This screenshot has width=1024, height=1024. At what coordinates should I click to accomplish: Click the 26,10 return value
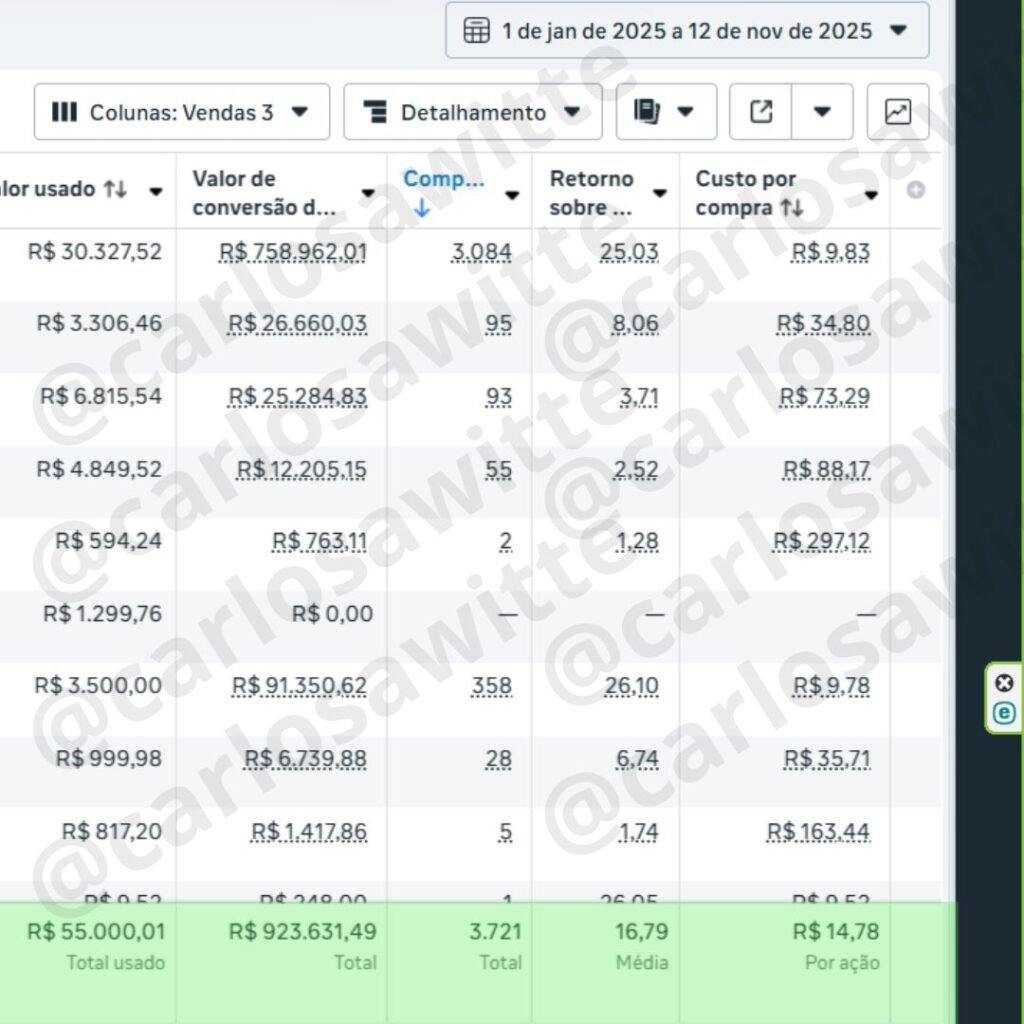coord(631,686)
